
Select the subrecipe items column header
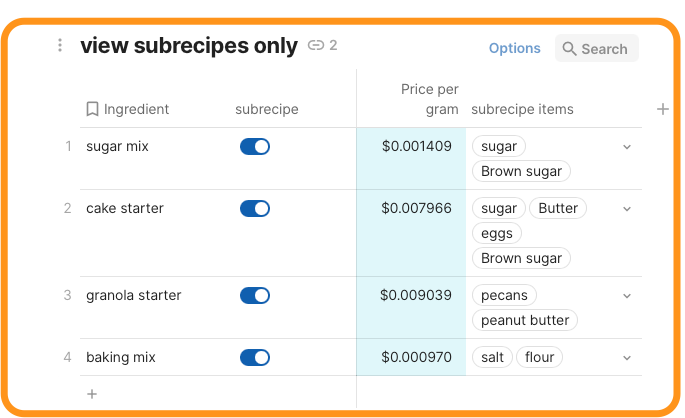click(x=522, y=109)
